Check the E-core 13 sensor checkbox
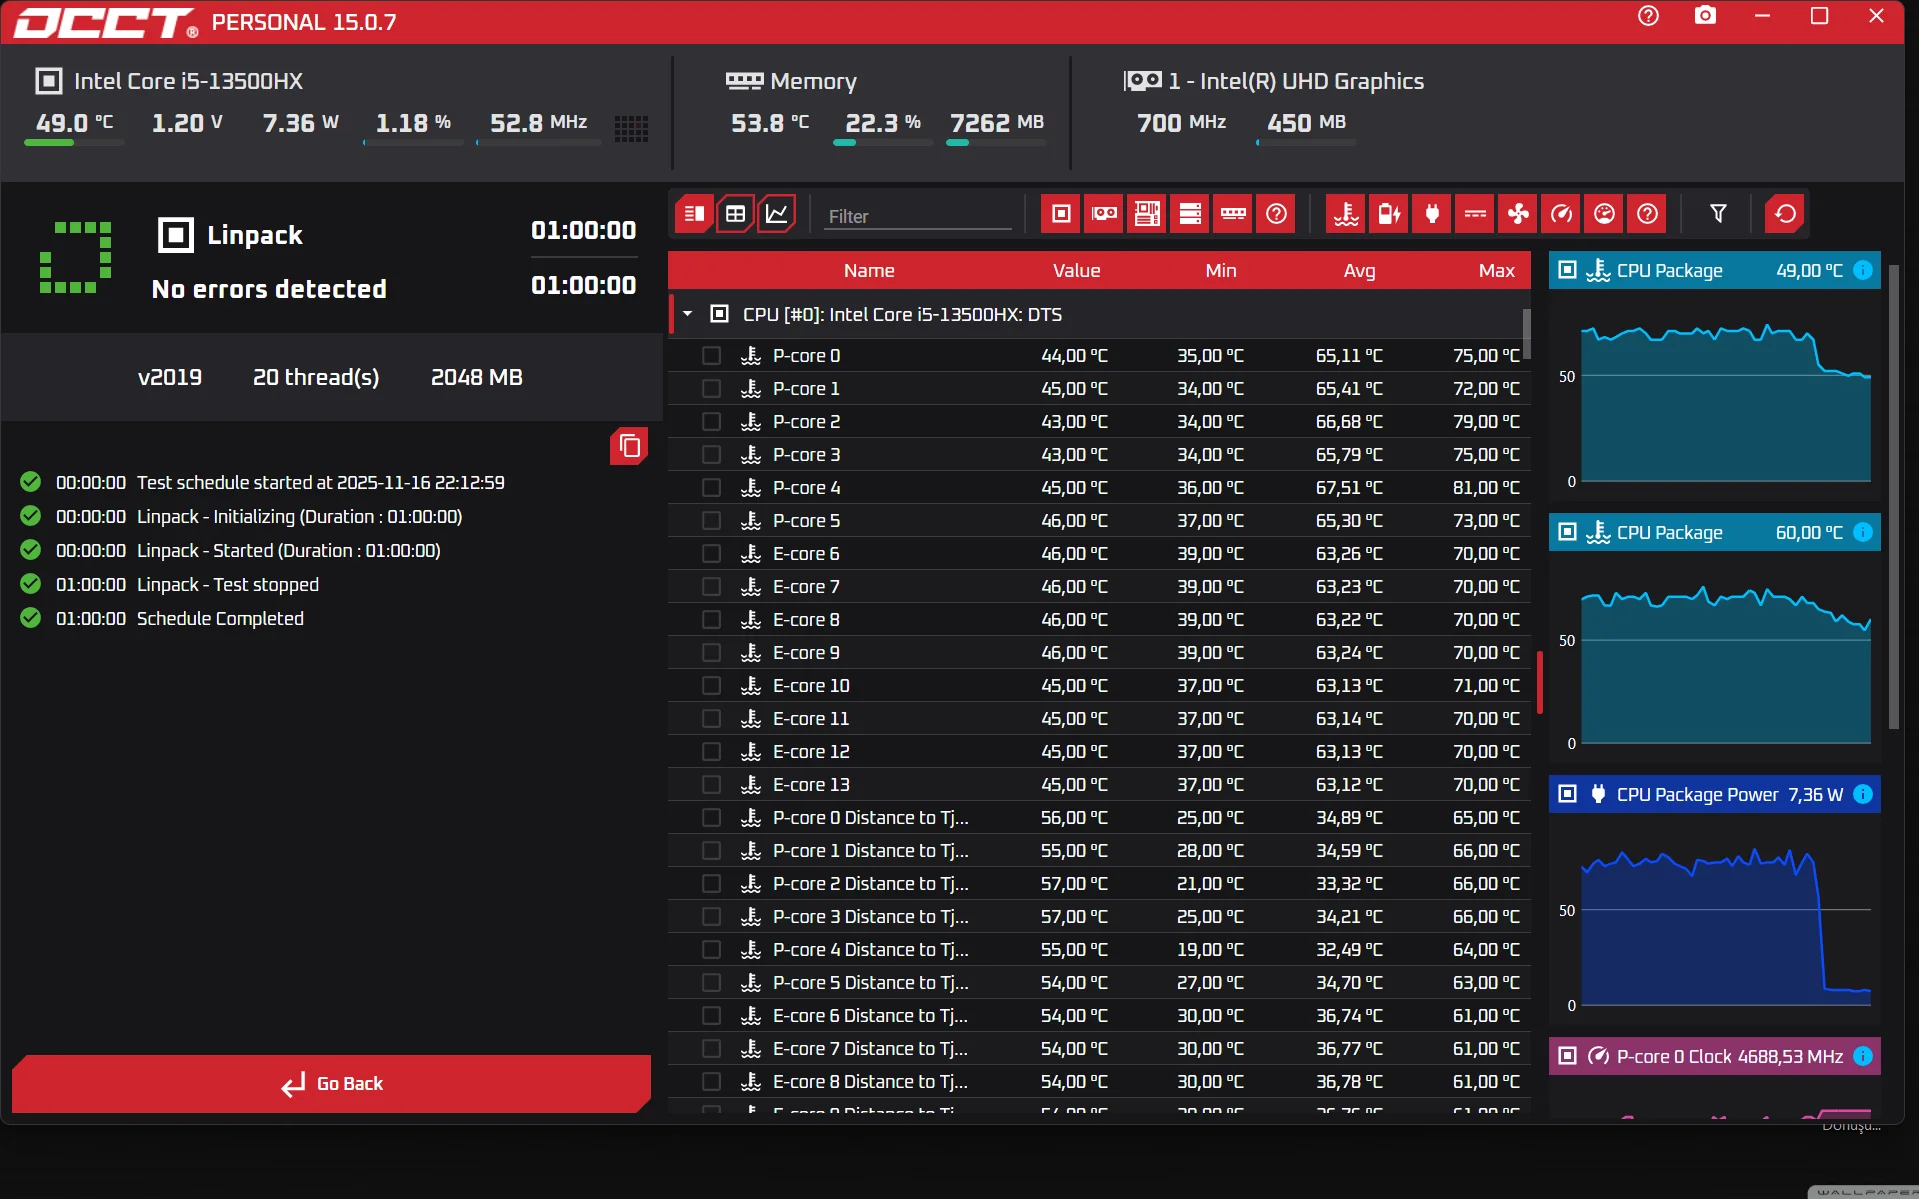Screen dimensions: 1919x1199 (x=711, y=785)
